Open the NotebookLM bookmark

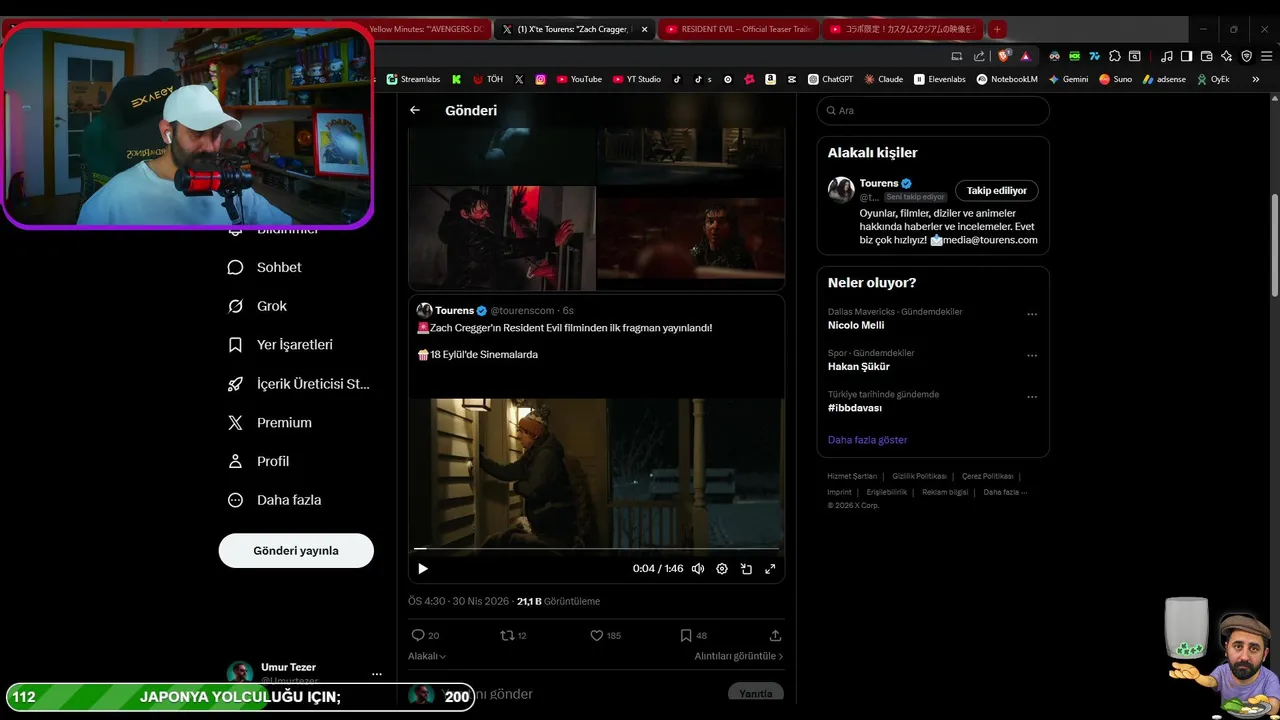1007,79
